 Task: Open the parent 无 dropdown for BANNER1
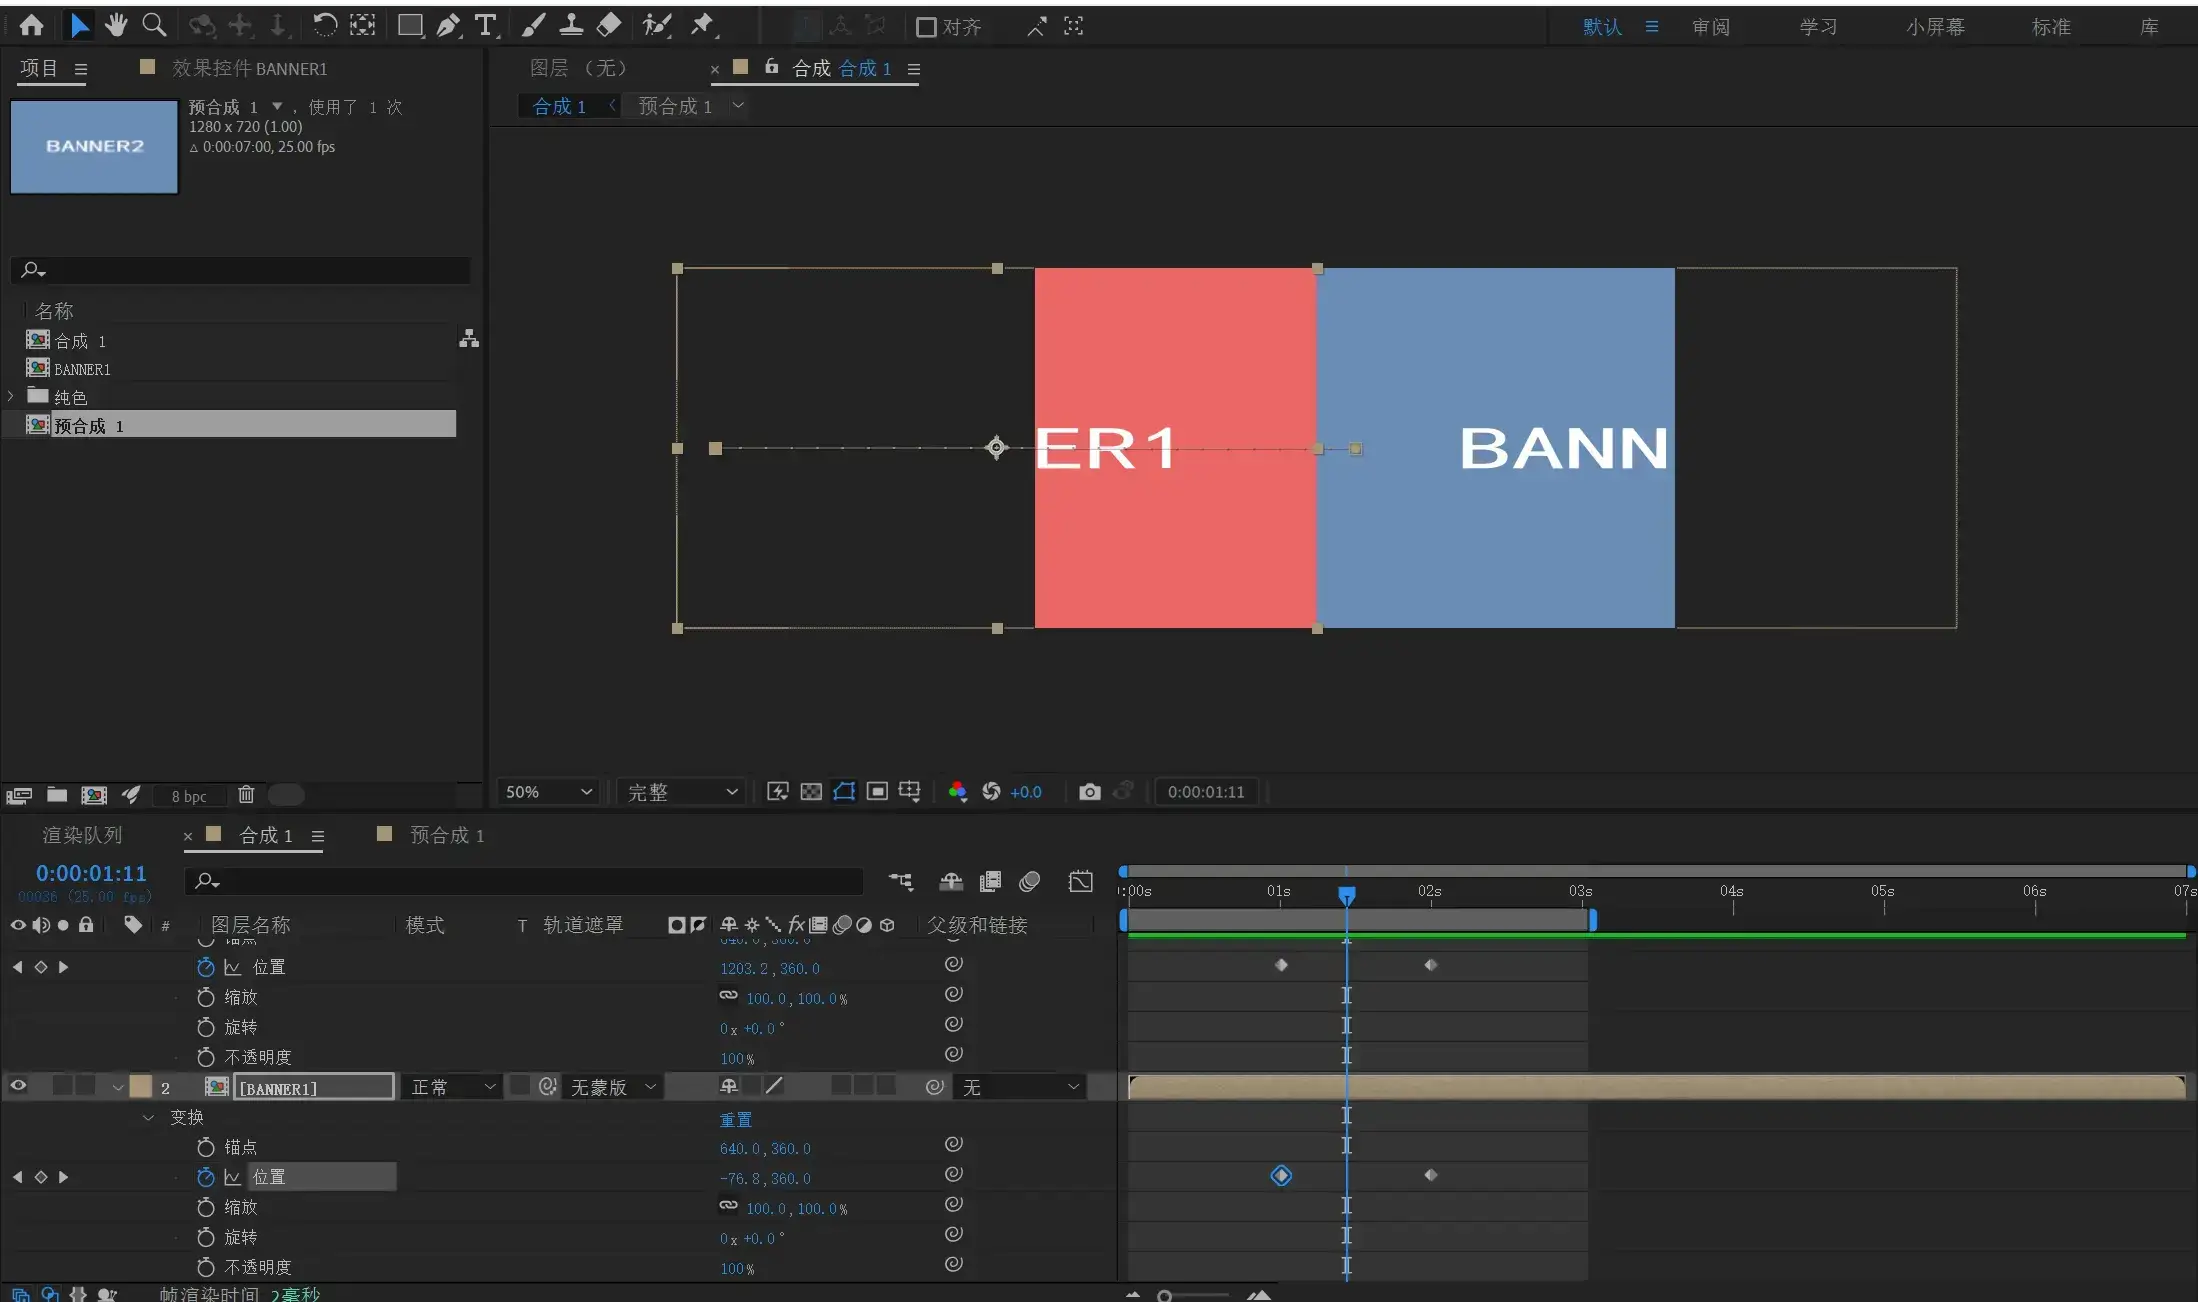click(1021, 1087)
